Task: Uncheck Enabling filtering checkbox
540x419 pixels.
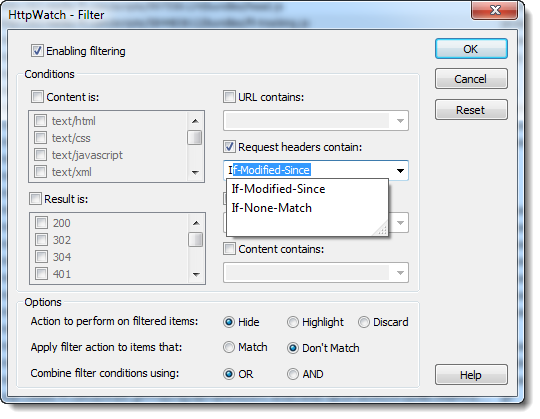Action: pos(37,51)
